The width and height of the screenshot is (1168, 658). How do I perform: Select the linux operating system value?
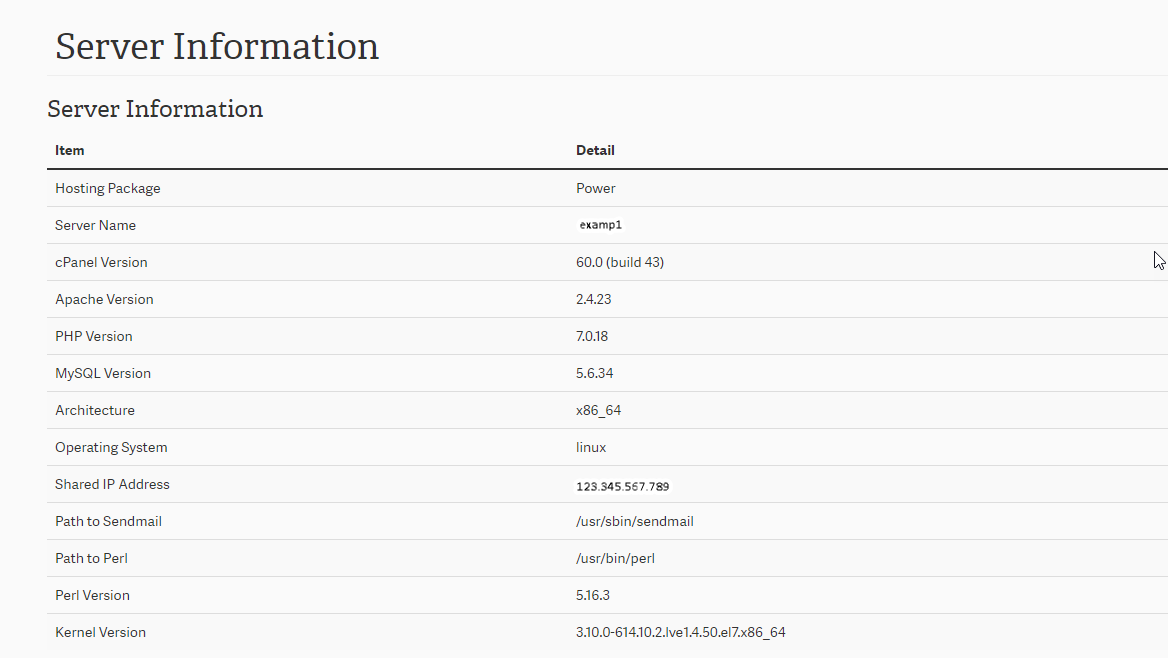tap(591, 448)
